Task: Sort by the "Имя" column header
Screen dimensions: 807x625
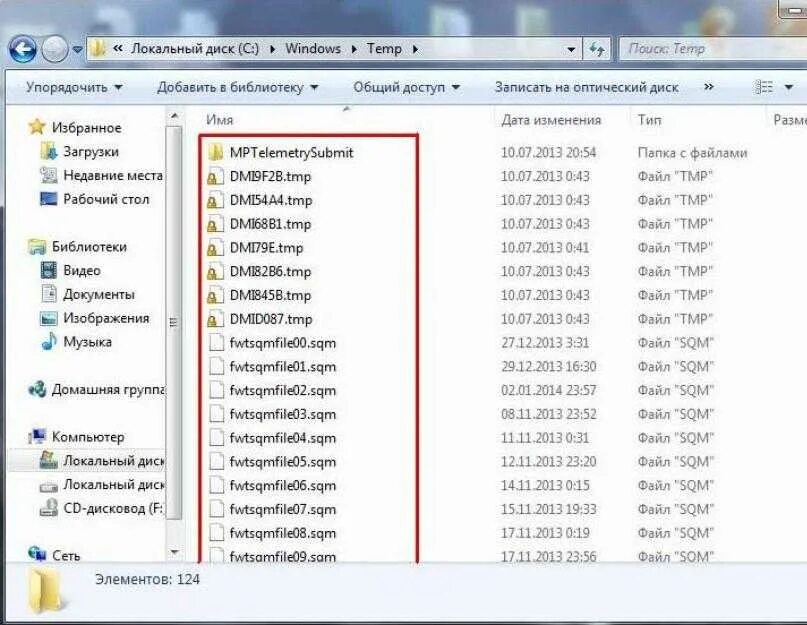Action: tap(220, 120)
